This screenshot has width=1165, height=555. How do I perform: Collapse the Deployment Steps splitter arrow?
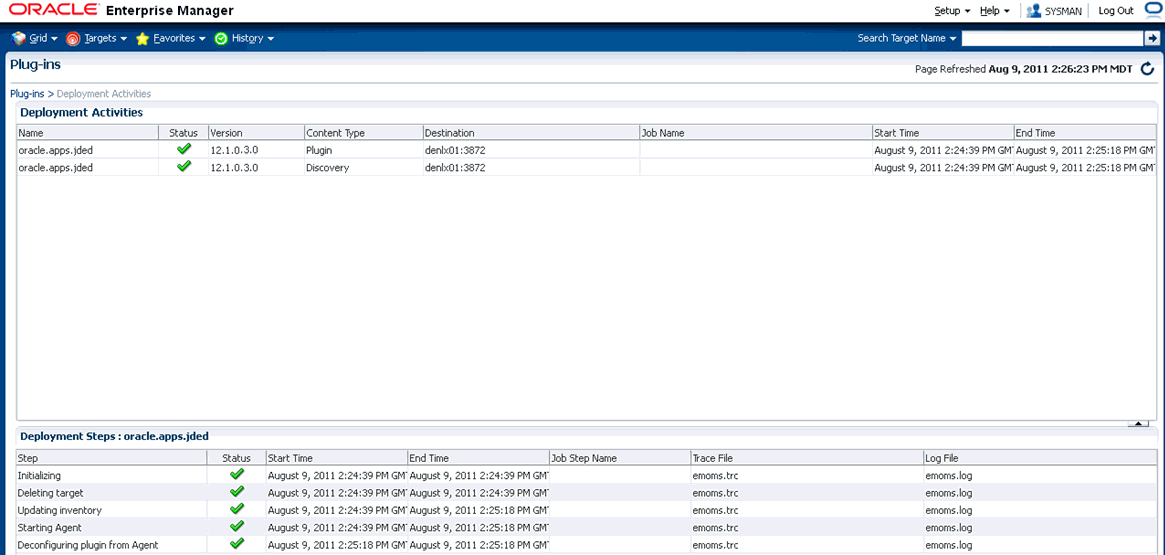(x=1137, y=424)
